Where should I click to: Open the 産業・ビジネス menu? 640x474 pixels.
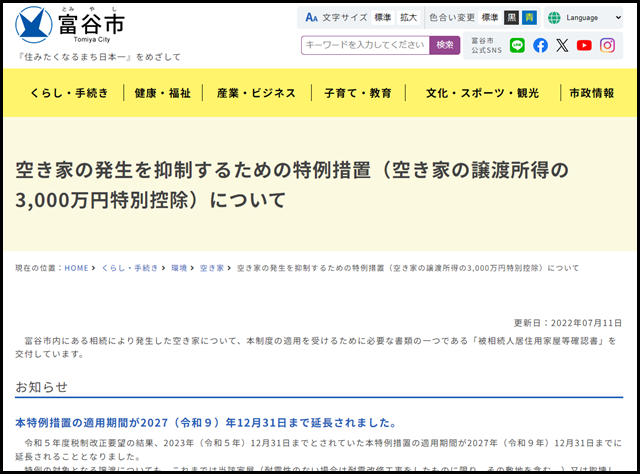click(x=256, y=93)
